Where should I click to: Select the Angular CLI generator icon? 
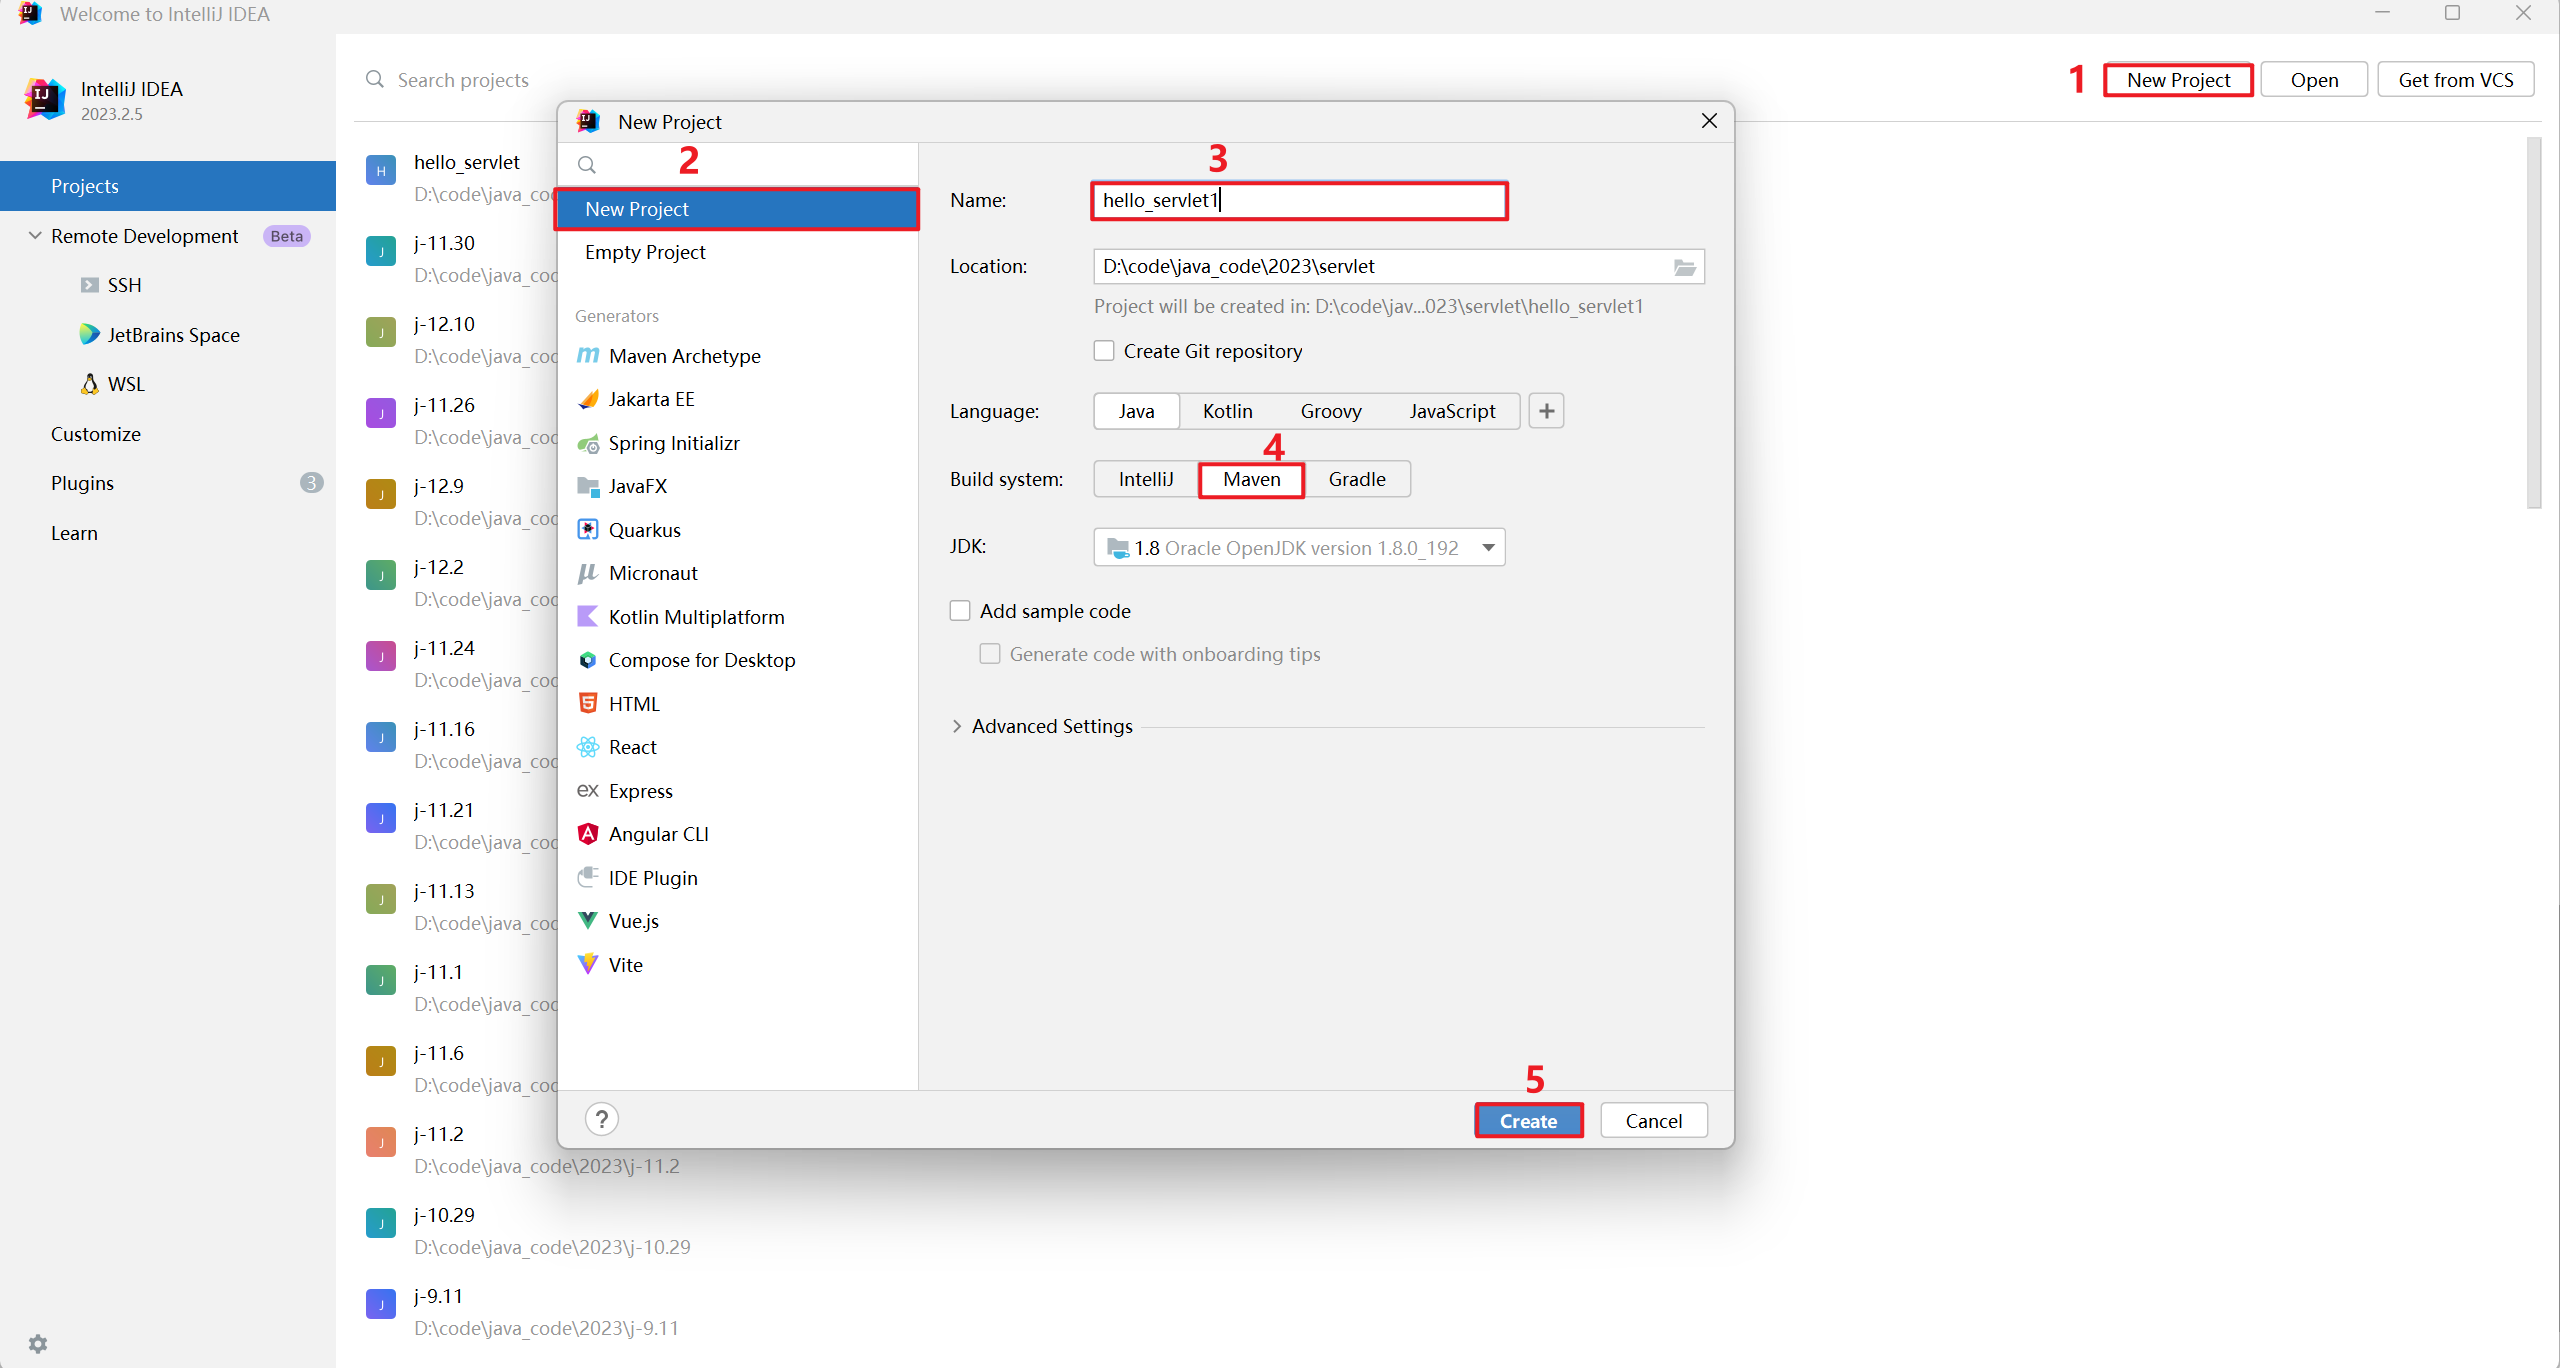pos(588,833)
